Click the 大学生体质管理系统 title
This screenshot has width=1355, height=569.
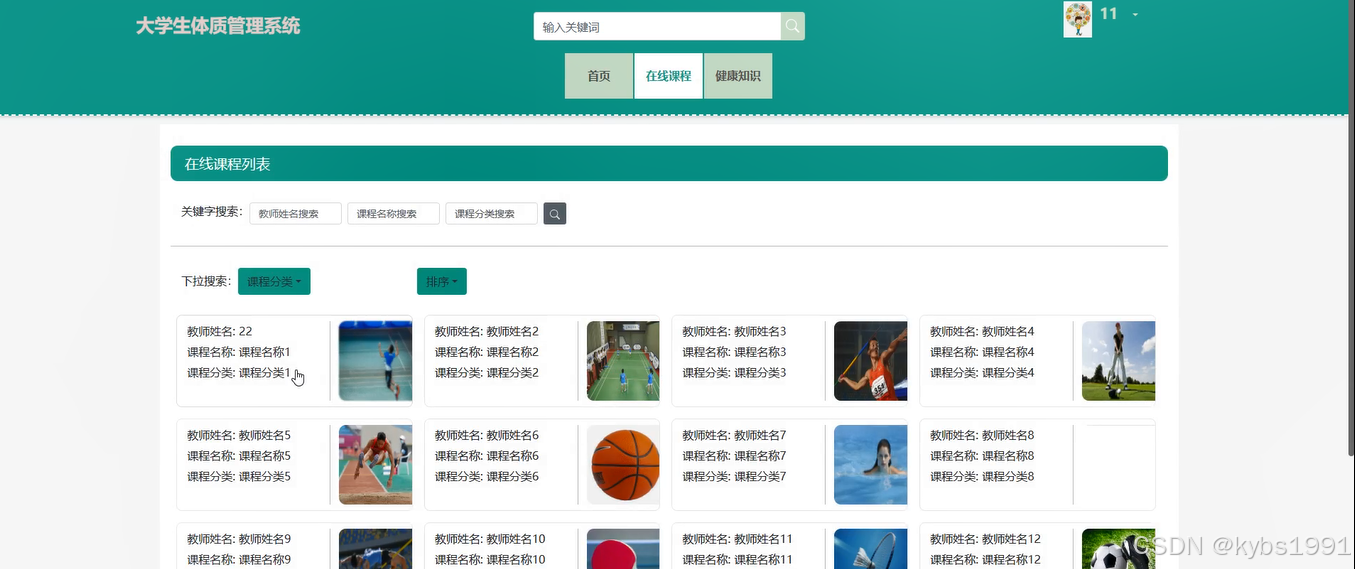[218, 26]
